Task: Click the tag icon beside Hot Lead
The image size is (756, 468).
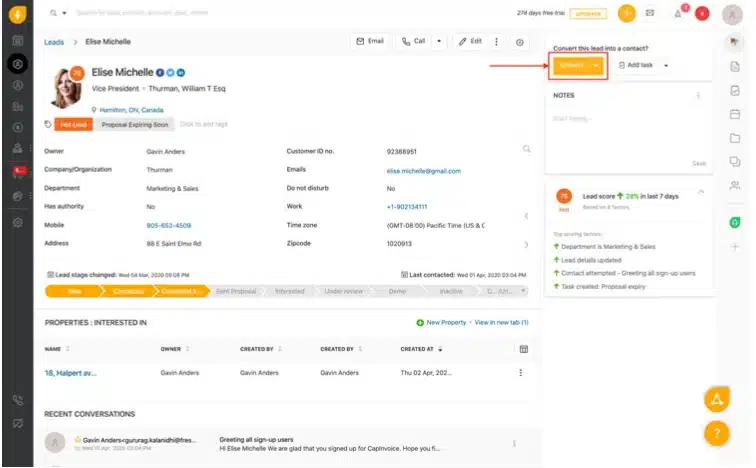Action: (x=48, y=124)
